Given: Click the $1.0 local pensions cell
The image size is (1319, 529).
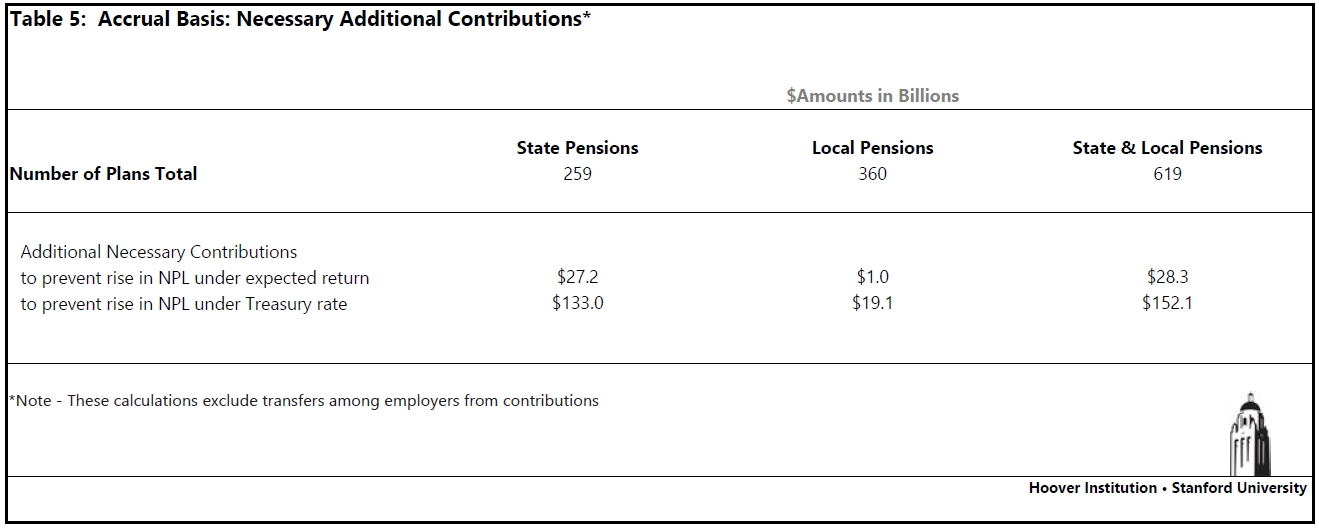Looking at the screenshot, I should 872,277.
